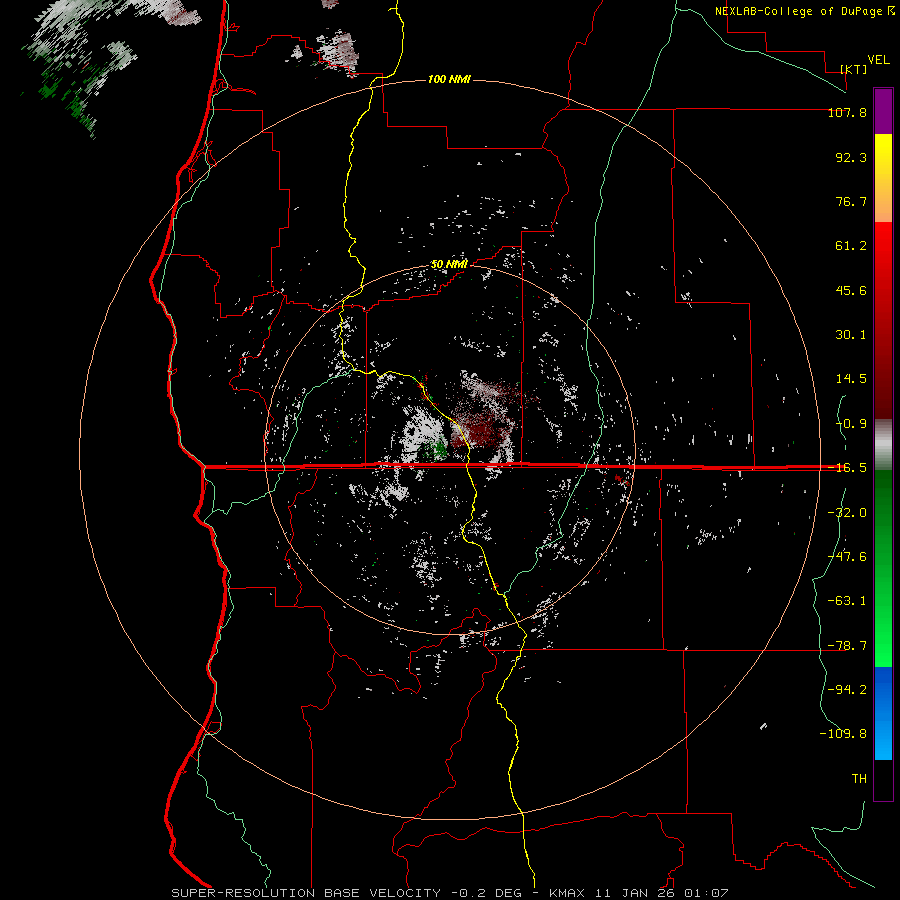Click the 107.8 value on velocity scale
Image resolution: width=900 pixels, height=900 pixels.
point(847,112)
